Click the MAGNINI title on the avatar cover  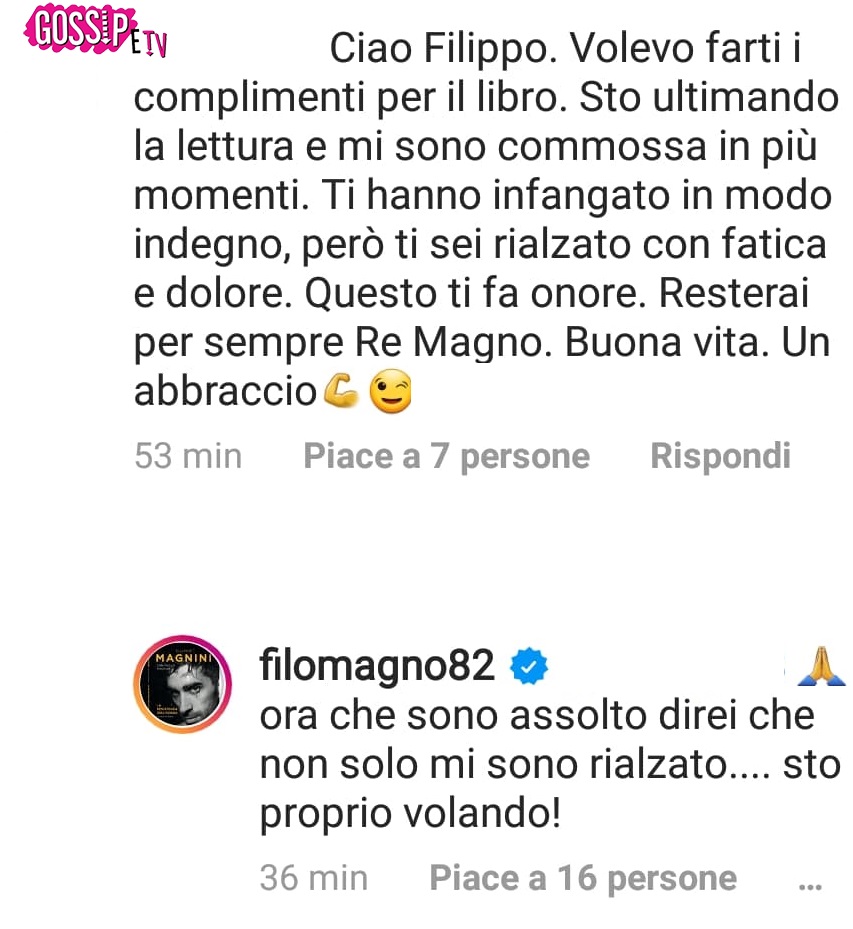click(182, 658)
